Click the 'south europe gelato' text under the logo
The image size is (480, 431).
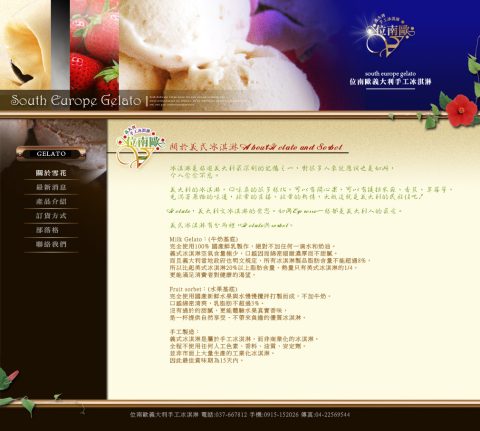pos(390,74)
